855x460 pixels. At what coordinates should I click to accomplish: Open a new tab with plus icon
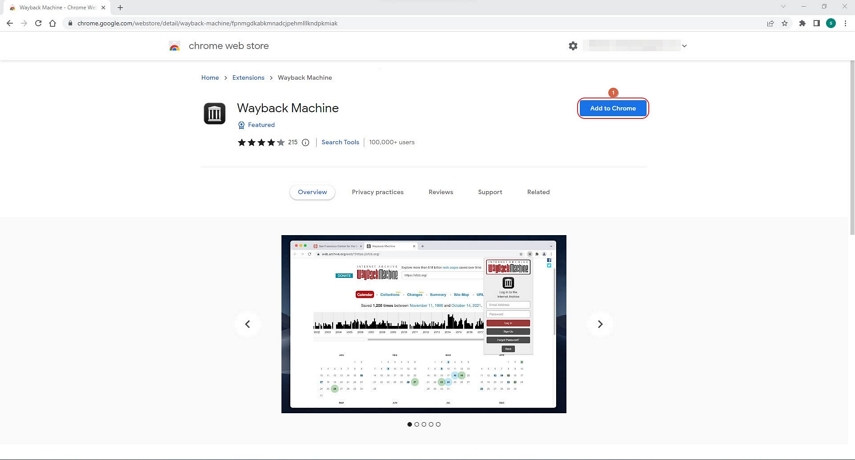120,8
